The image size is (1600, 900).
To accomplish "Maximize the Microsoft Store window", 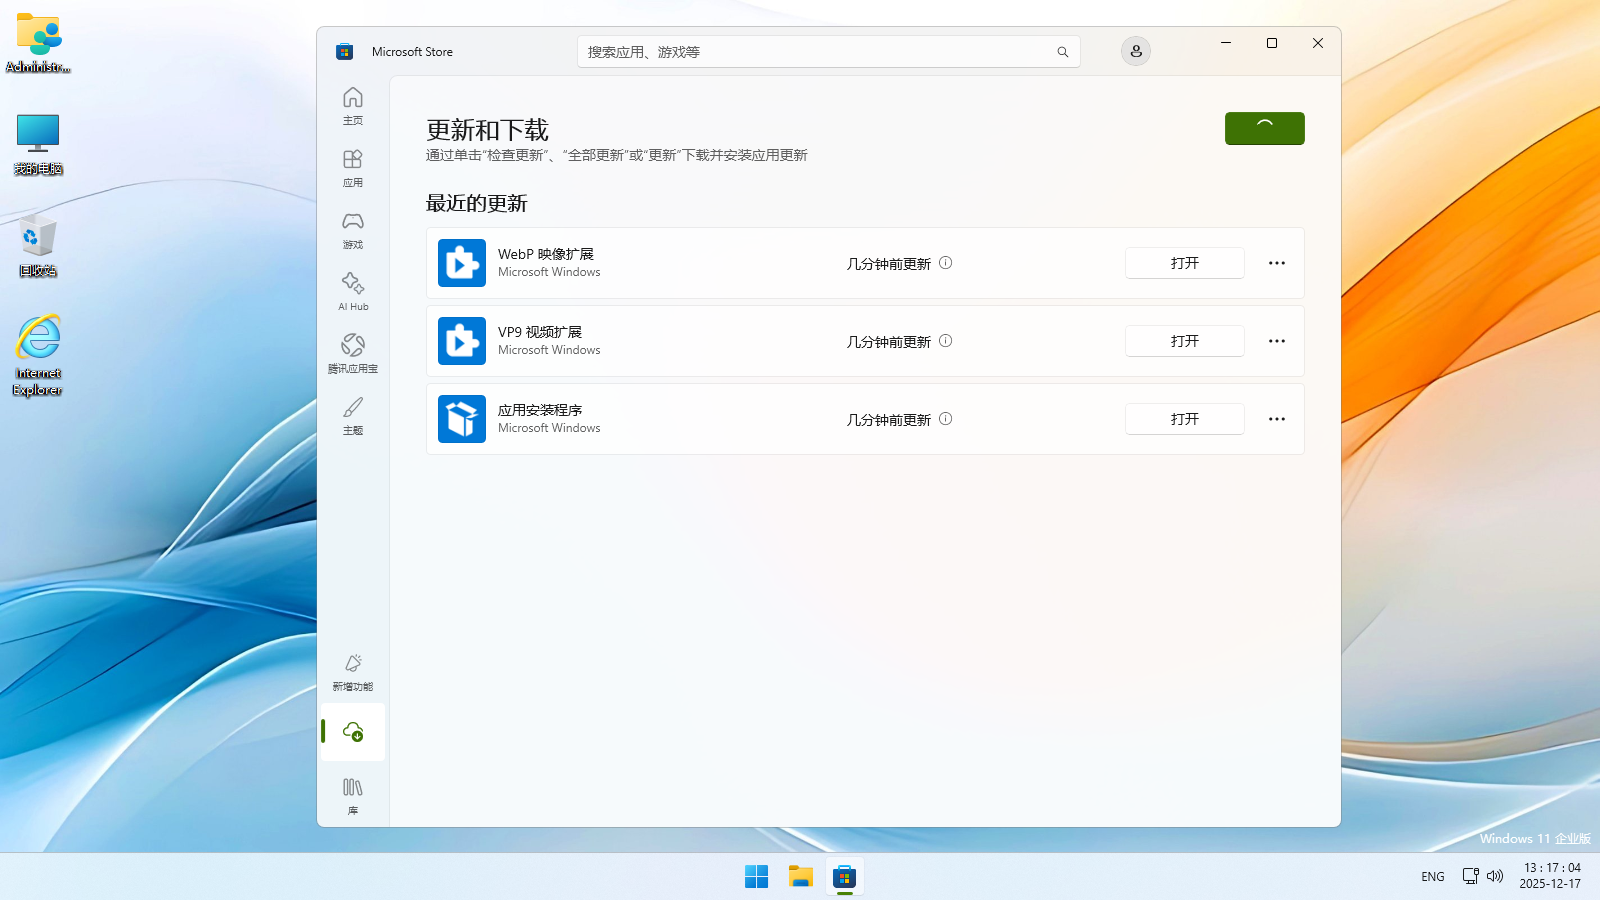I will click(x=1272, y=43).
